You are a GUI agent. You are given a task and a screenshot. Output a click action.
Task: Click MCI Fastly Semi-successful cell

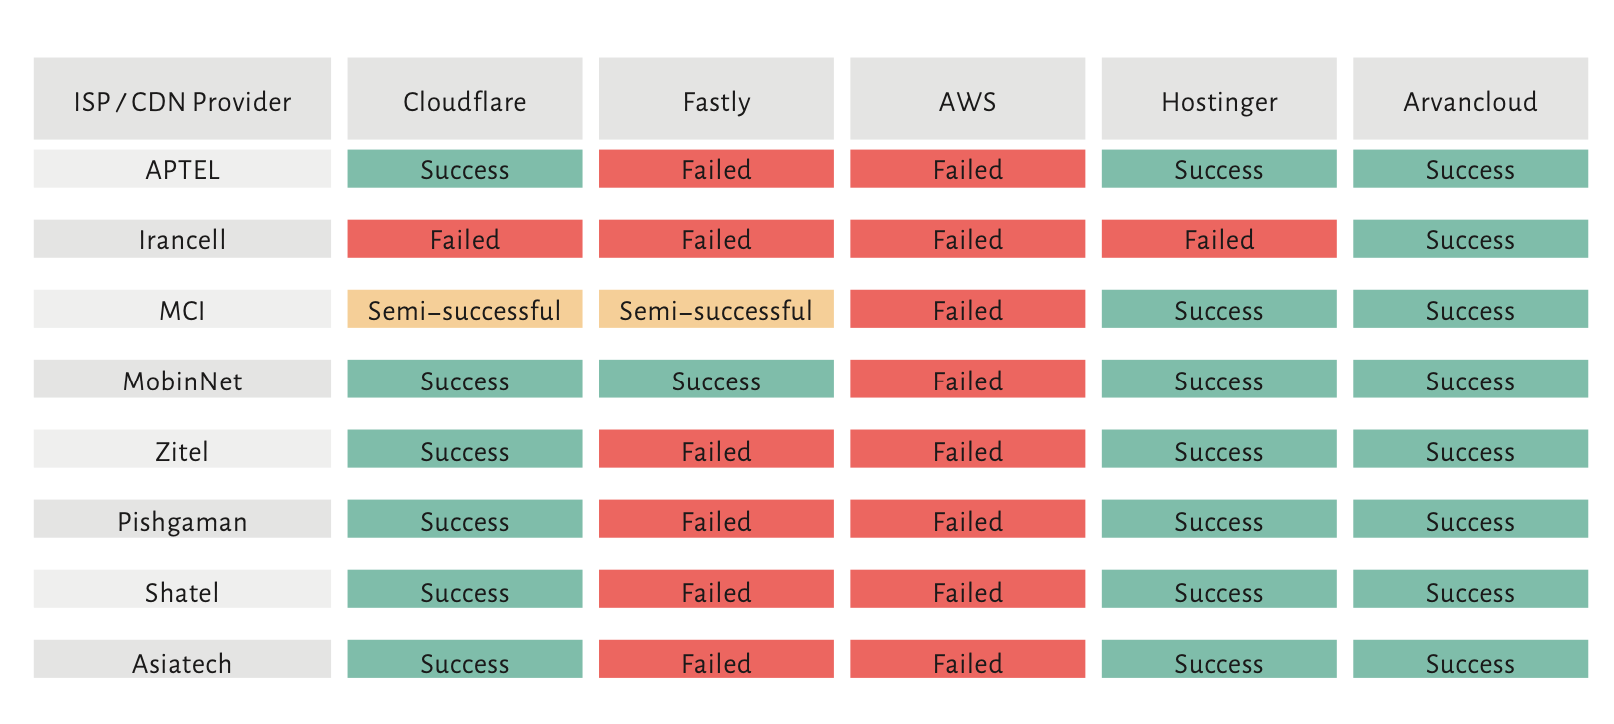click(x=716, y=310)
